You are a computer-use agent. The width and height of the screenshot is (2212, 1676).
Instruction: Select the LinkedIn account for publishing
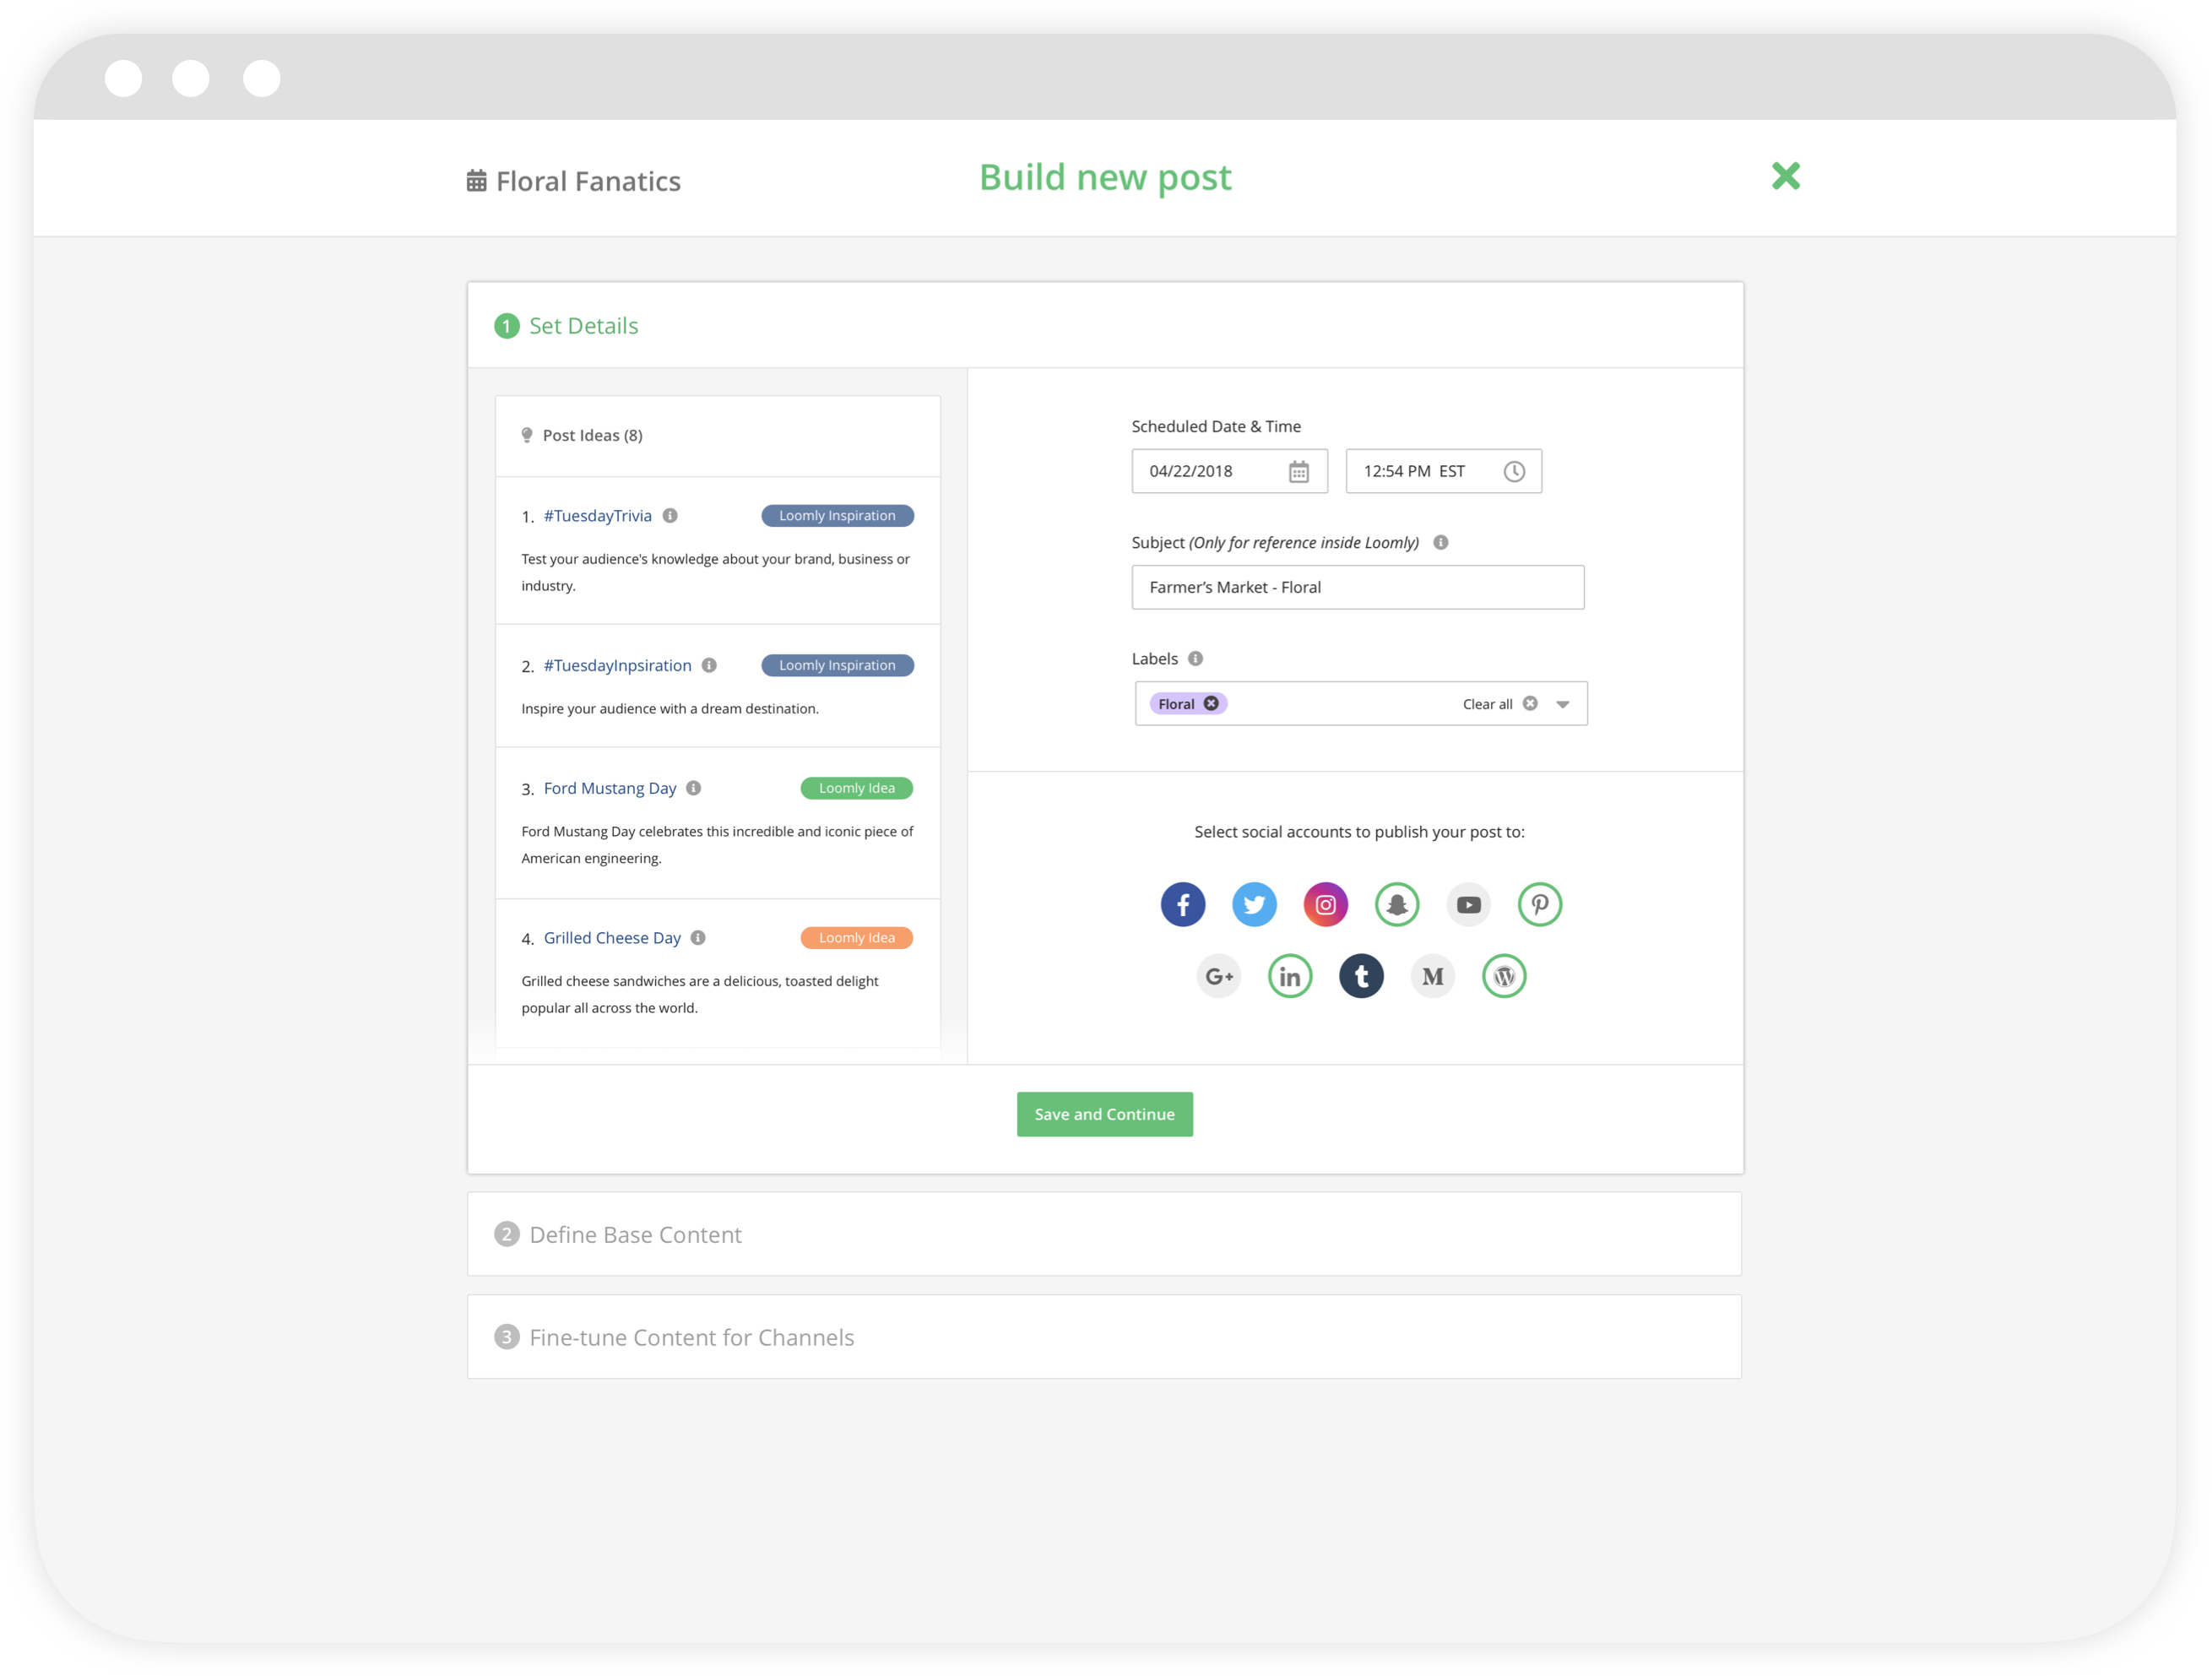tap(1290, 976)
